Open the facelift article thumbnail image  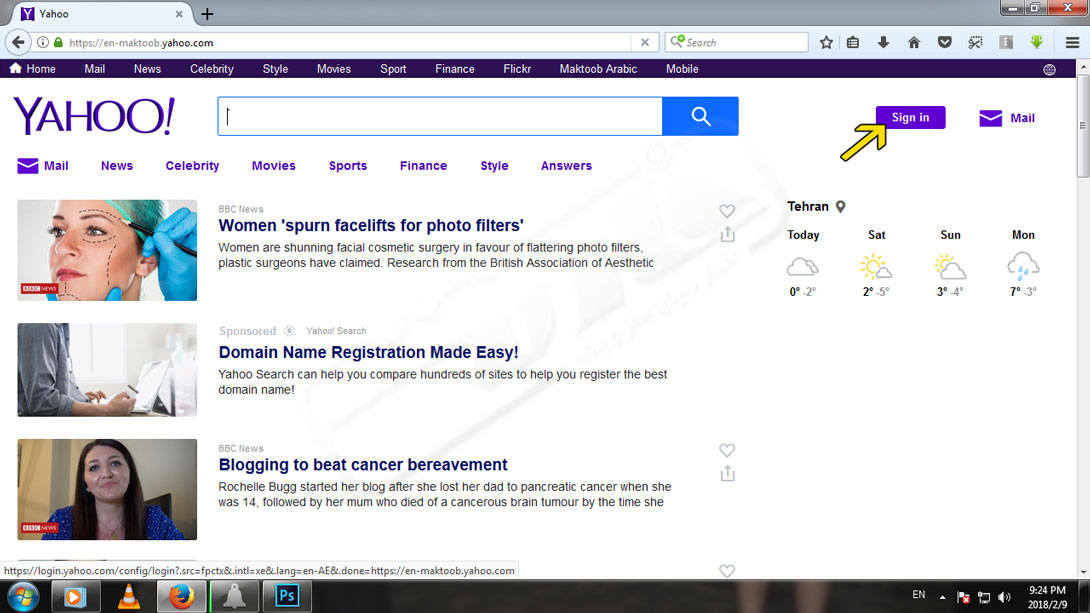(x=107, y=250)
